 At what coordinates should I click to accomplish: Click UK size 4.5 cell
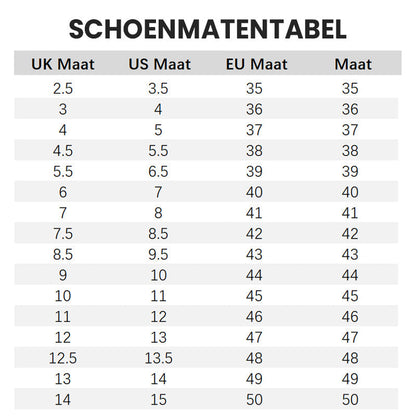63,151
